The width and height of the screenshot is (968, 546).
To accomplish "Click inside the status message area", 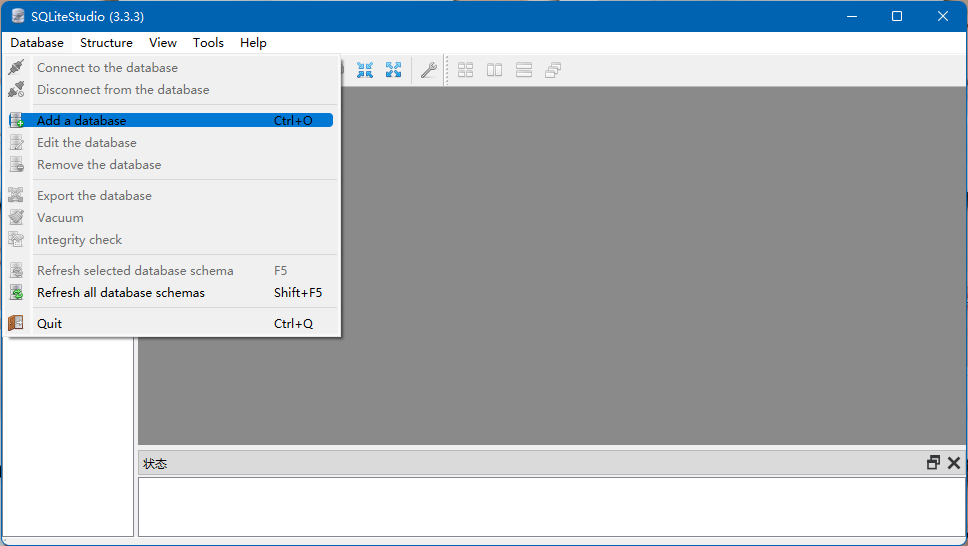I will (x=552, y=506).
